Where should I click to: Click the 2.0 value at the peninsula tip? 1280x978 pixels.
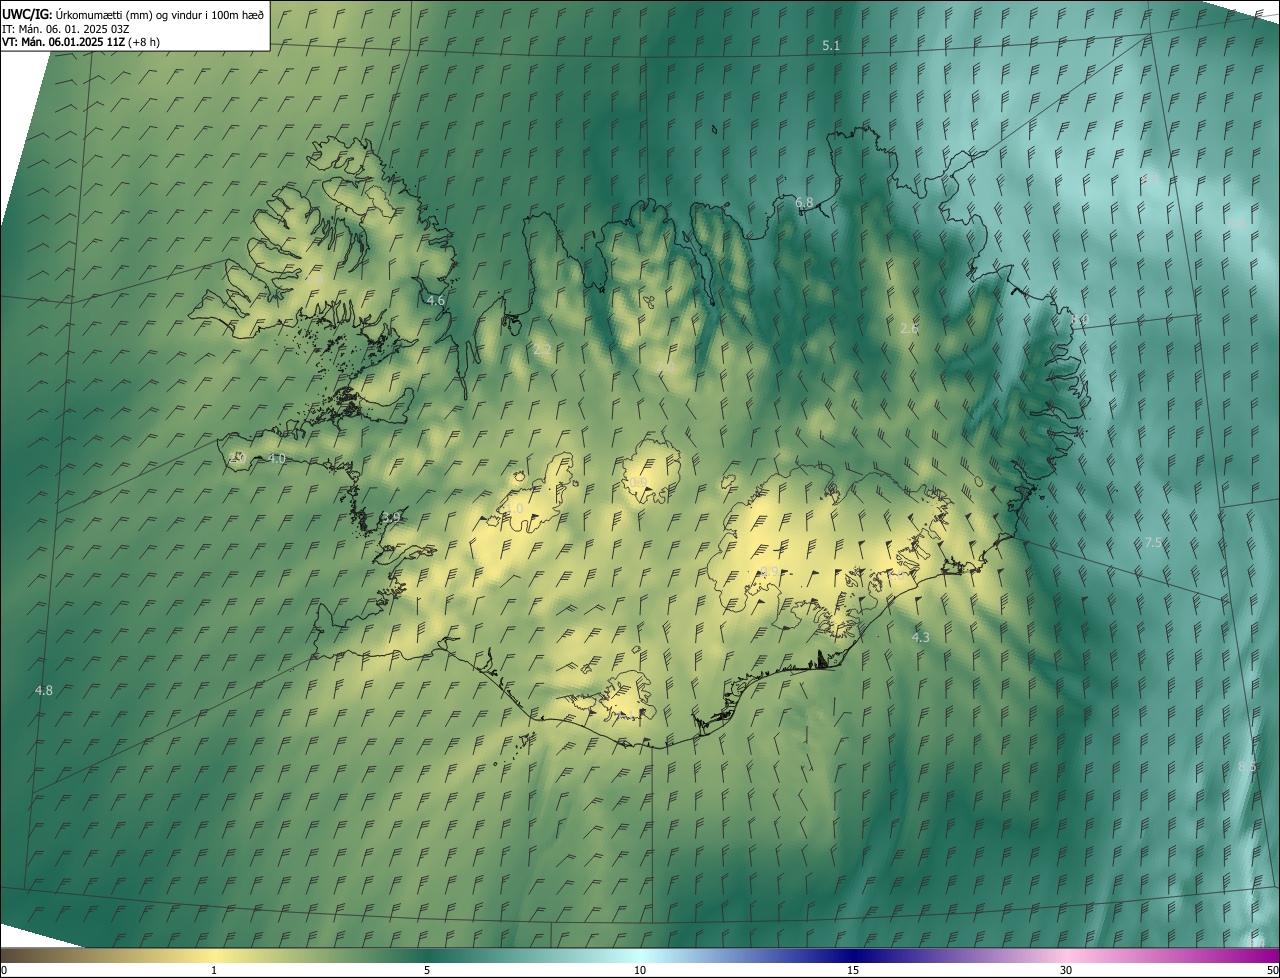click(x=236, y=458)
